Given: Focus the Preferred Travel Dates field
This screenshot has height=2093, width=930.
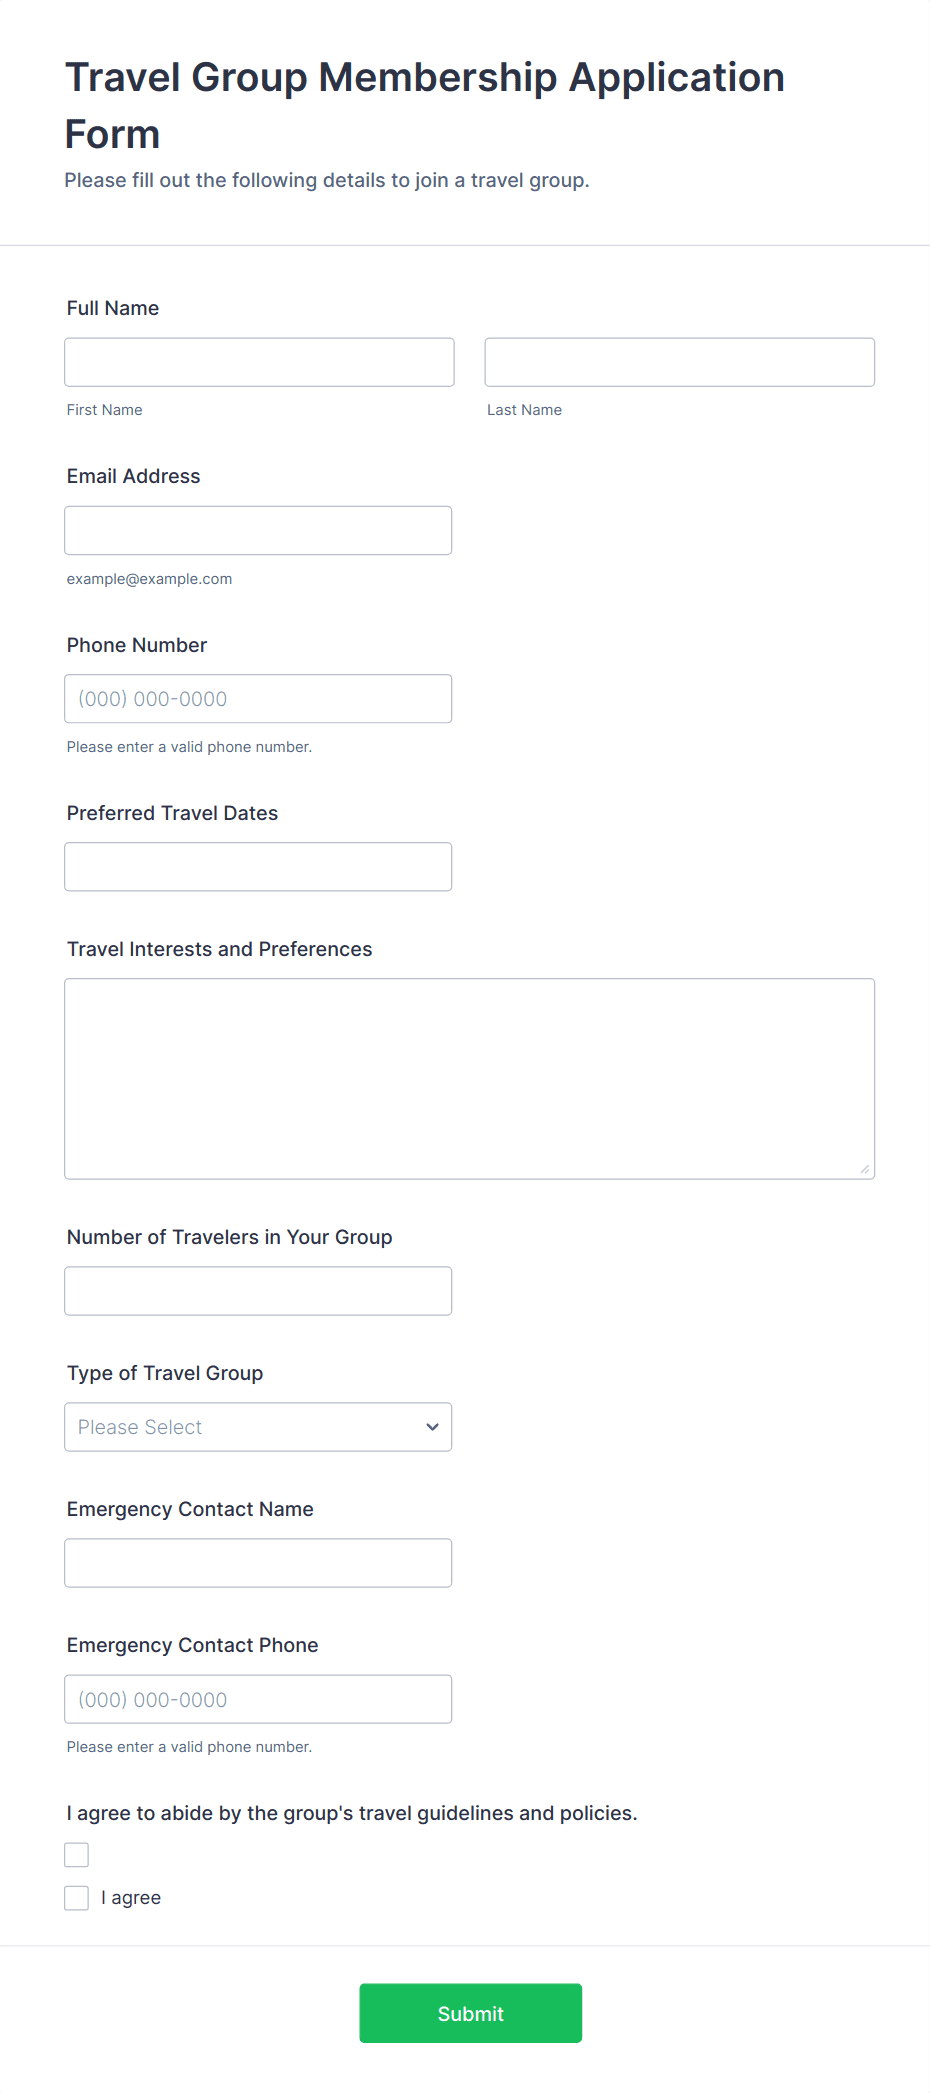Looking at the screenshot, I should [258, 867].
